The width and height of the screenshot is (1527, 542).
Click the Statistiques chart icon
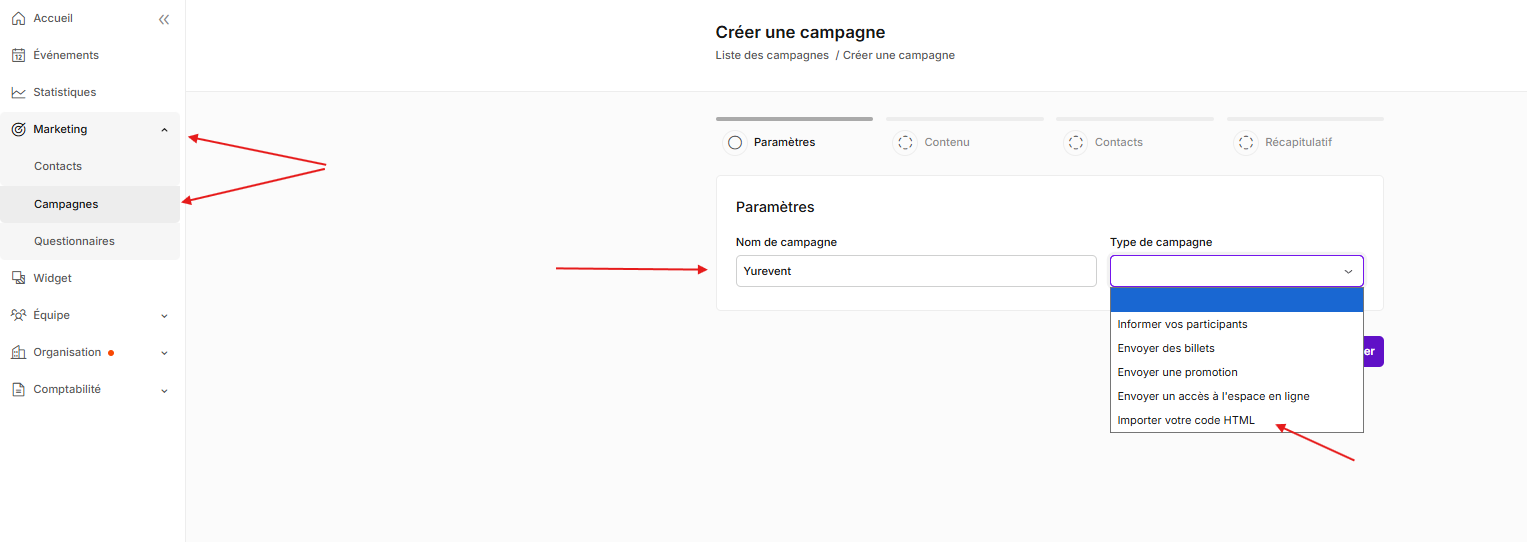point(18,92)
